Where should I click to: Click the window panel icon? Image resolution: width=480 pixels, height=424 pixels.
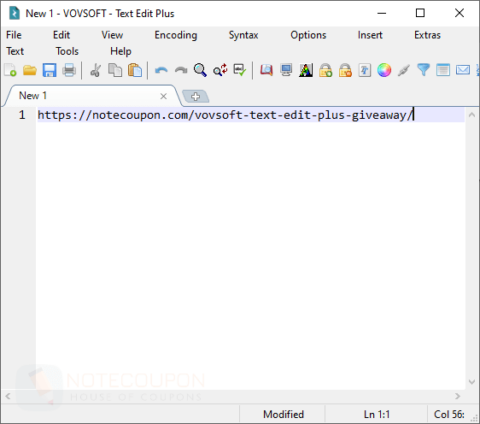[443, 70]
